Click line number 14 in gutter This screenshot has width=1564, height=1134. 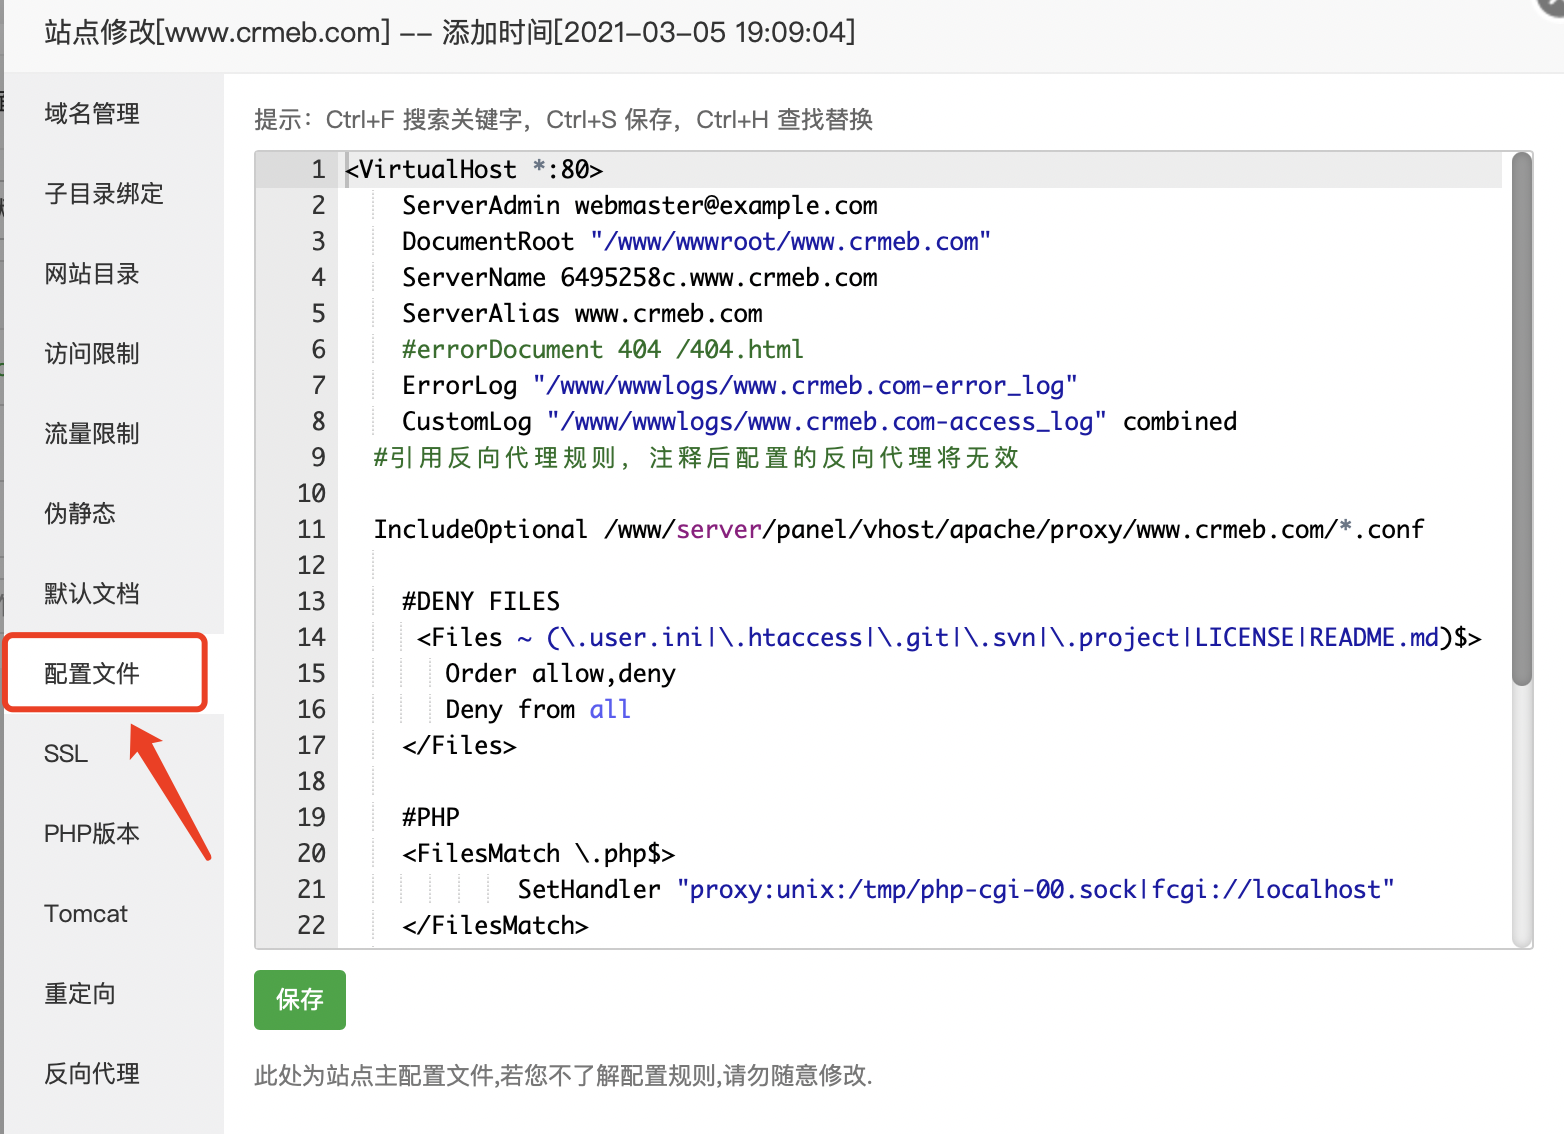[x=311, y=638]
